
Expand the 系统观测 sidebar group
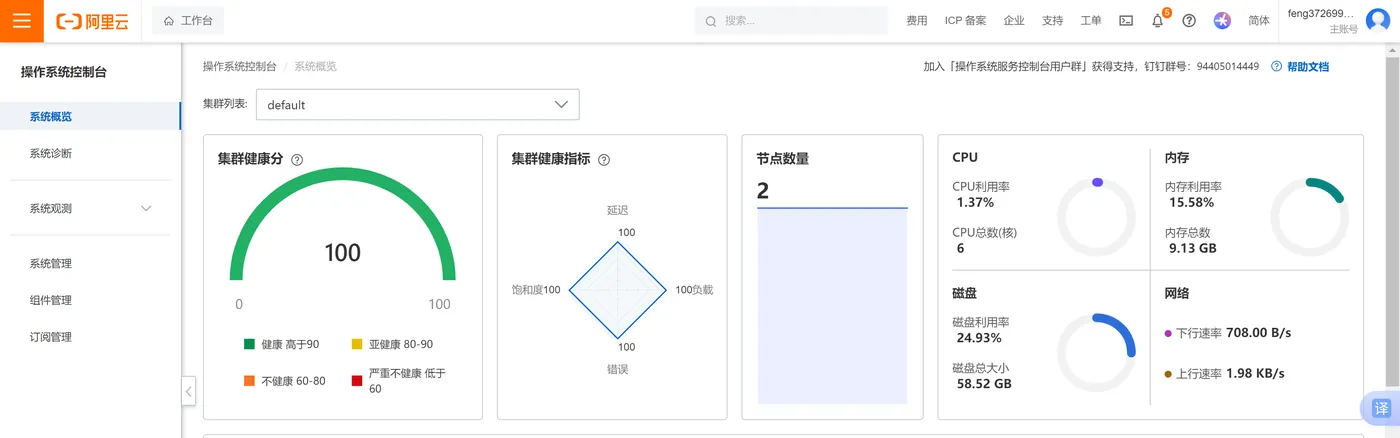click(90, 208)
